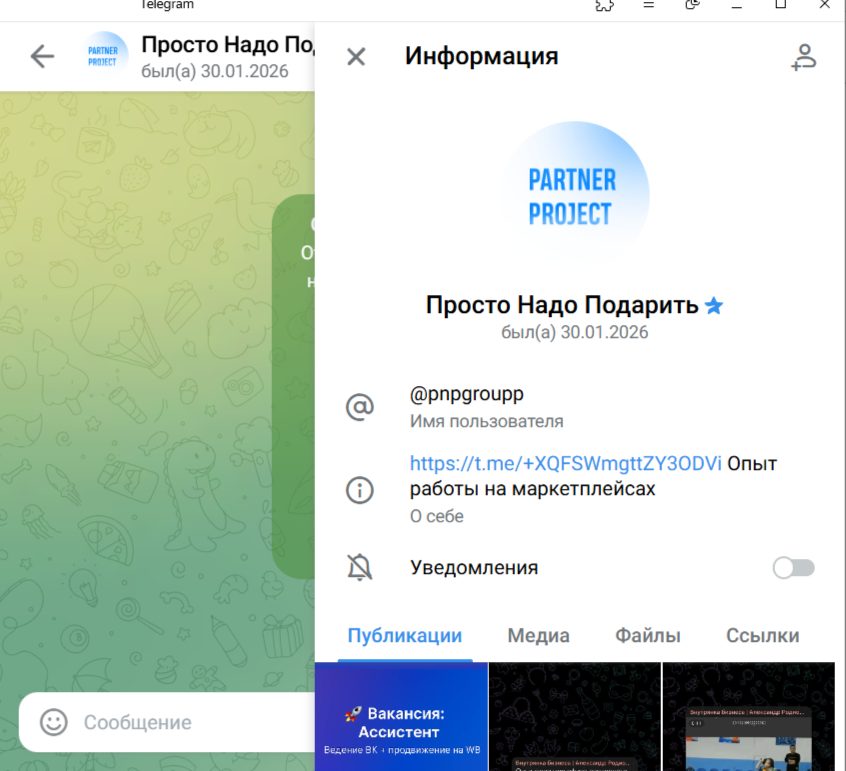Open the Вакансия: Ассистент post thumbnail

pos(401,716)
